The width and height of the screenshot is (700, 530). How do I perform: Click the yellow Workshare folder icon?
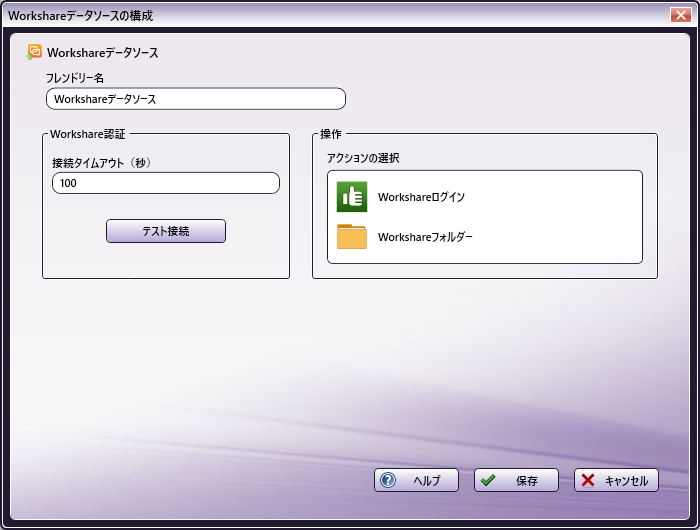(352, 236)
